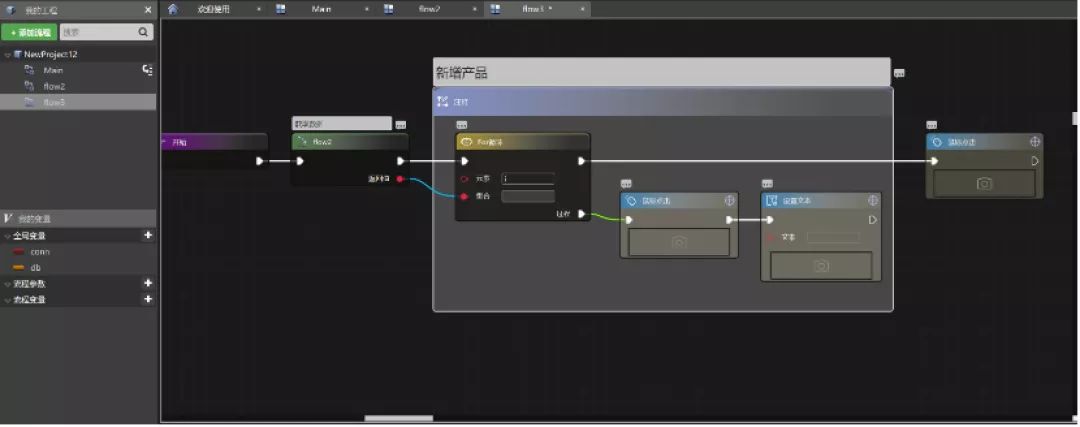Click the screenshot placeholder of click node inside group
This screenshot has height=427, width=1080.
click(x=679, y=242)
